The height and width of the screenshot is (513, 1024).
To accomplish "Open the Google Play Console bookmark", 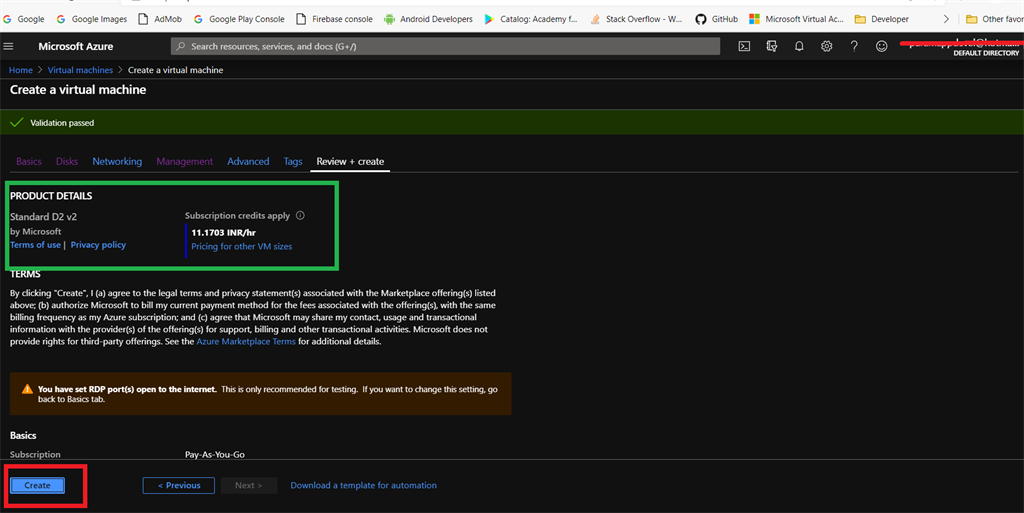I will 239,19.
